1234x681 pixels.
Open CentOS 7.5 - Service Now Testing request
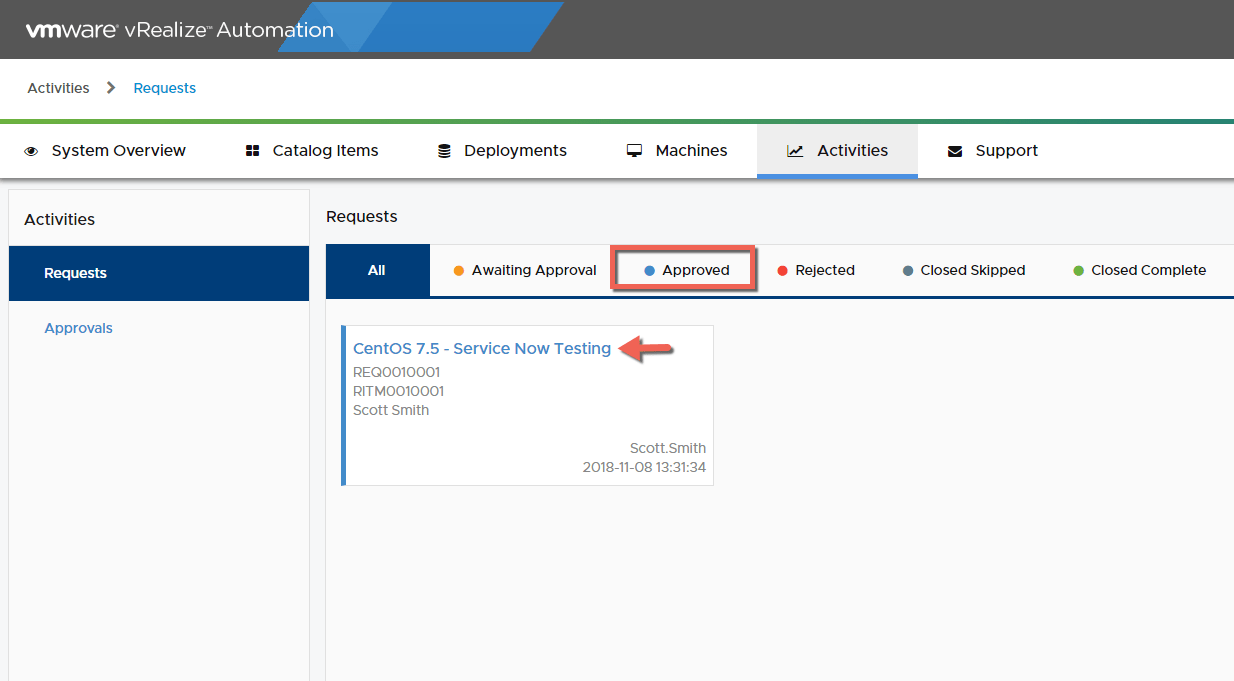pos(482,349)
